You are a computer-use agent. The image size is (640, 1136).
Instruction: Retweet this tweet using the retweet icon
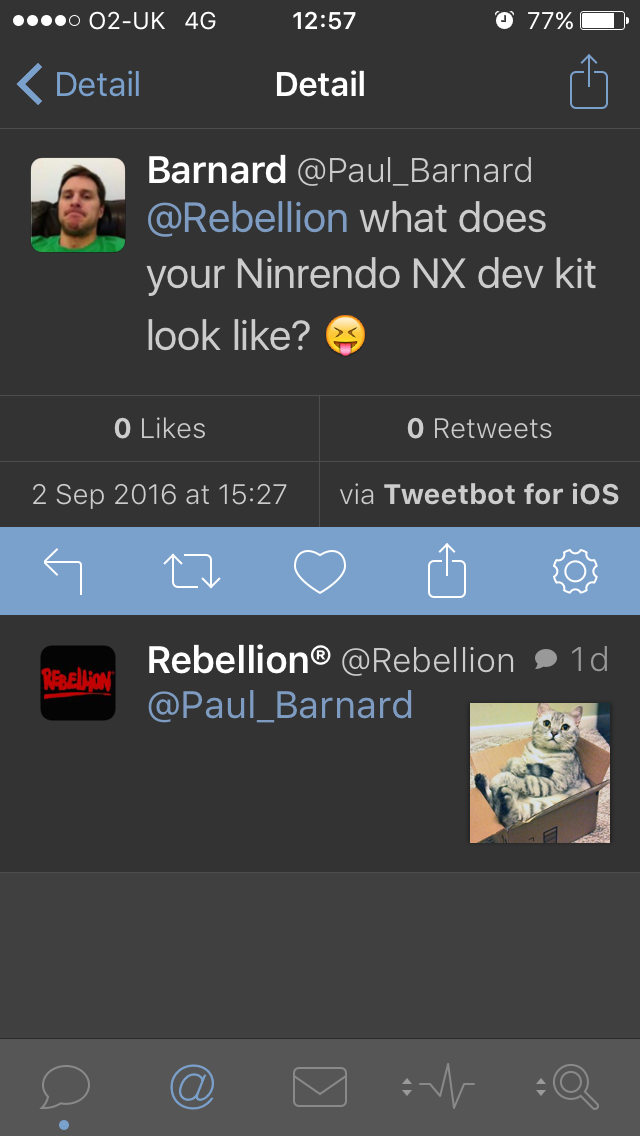[x=191, y=571]
